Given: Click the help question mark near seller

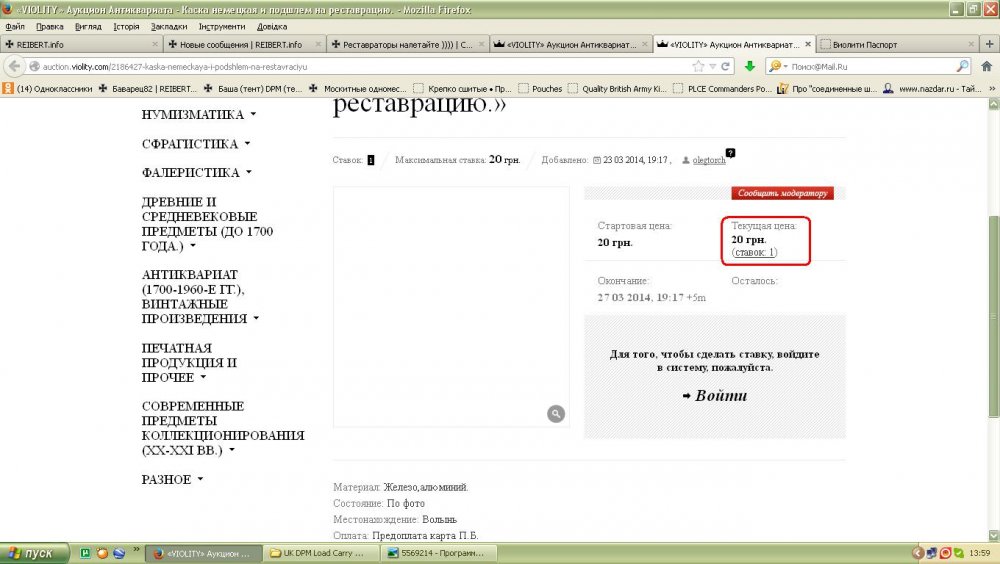Looking at the screenshot, I should click(730, 152).
